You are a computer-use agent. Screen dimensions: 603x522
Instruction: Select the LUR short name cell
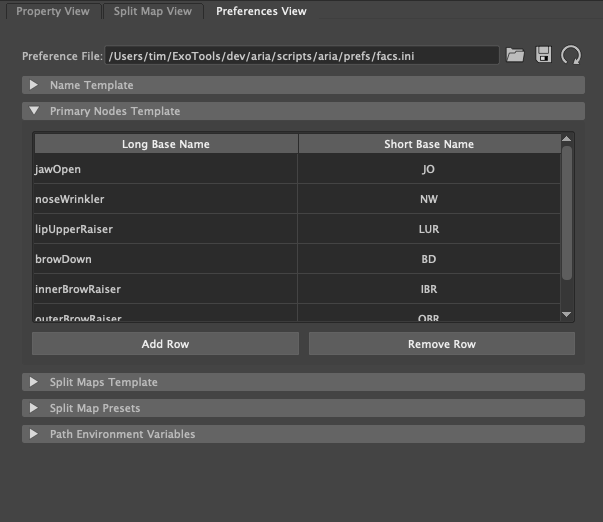click(x=429, y=229)
